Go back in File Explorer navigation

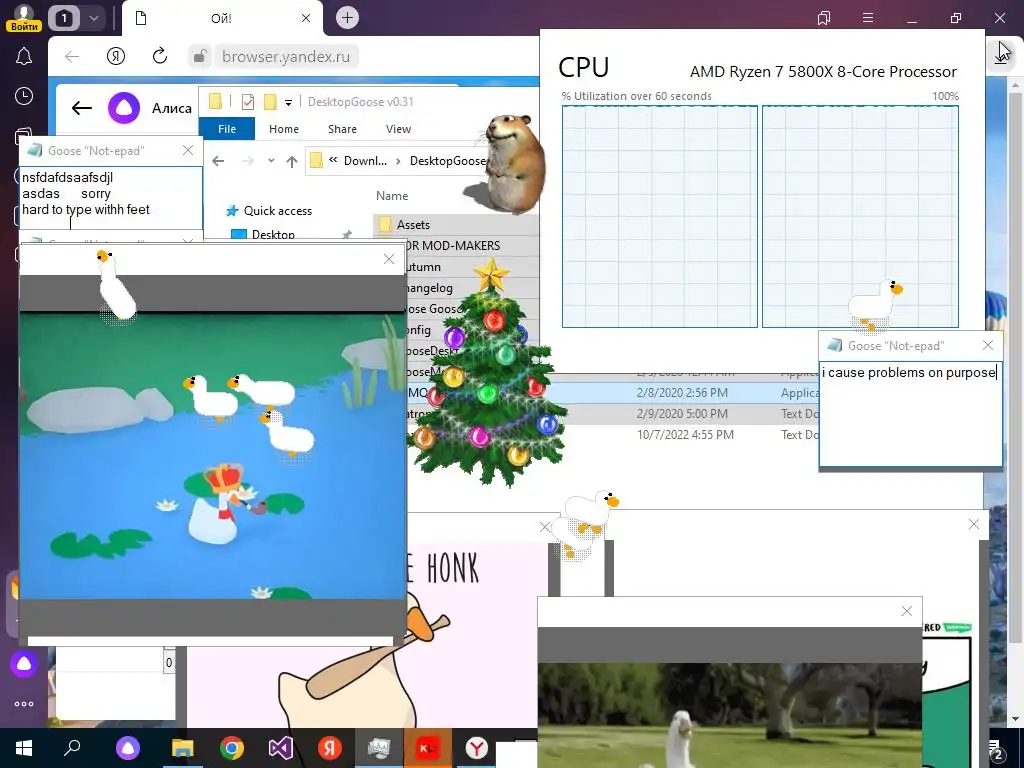point(218,161)
